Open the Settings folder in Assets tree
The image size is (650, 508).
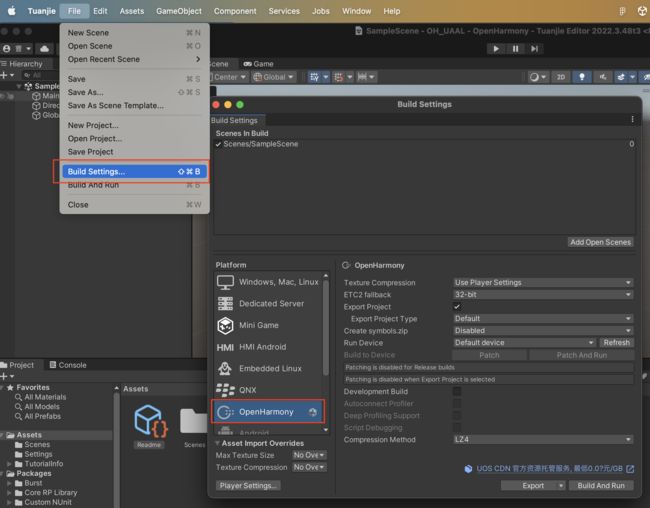click(x=38, y=454)
